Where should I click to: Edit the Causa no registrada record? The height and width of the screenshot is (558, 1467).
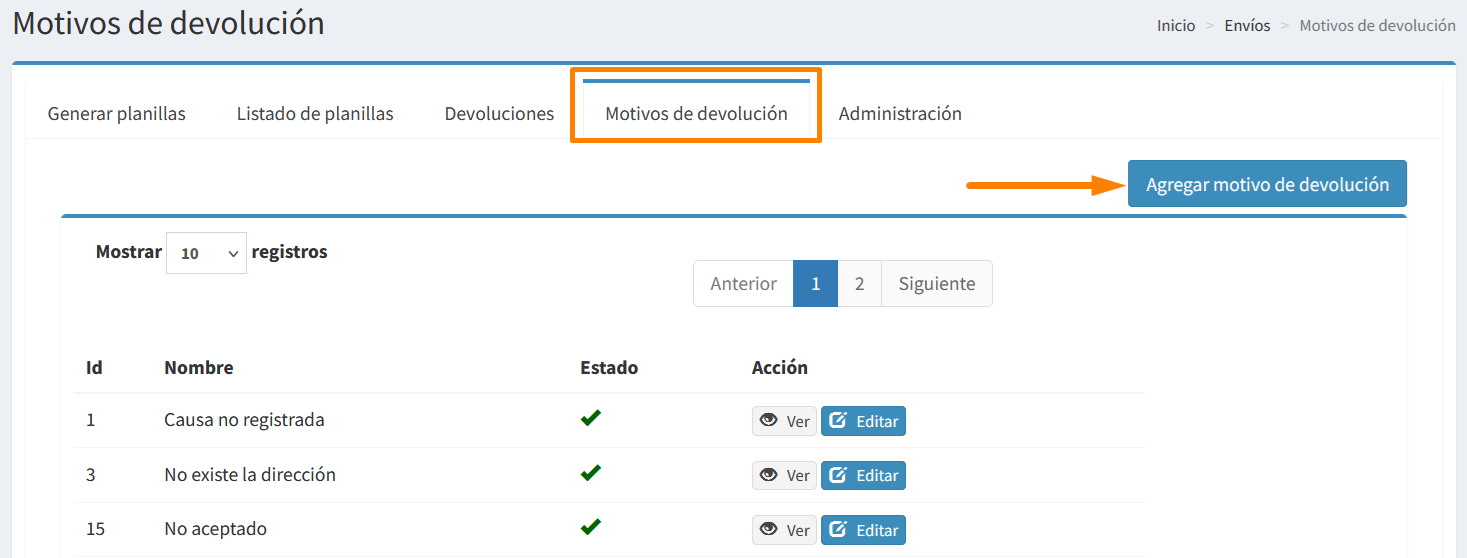pos(863,421)
